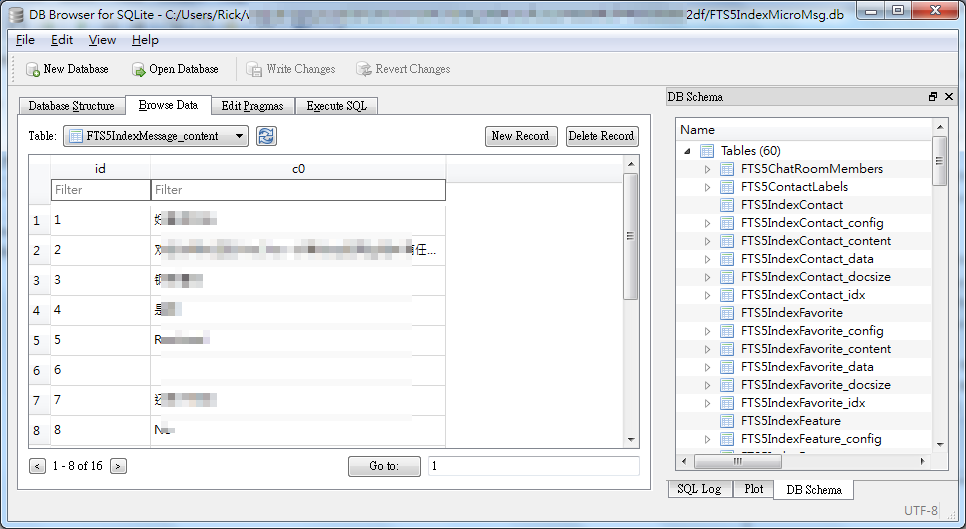This screenshot has width=966, height=529.
Task: Select the FTS5IndexFavorite_data tree row
Action: pyautogui.click(x=804, y=367)
